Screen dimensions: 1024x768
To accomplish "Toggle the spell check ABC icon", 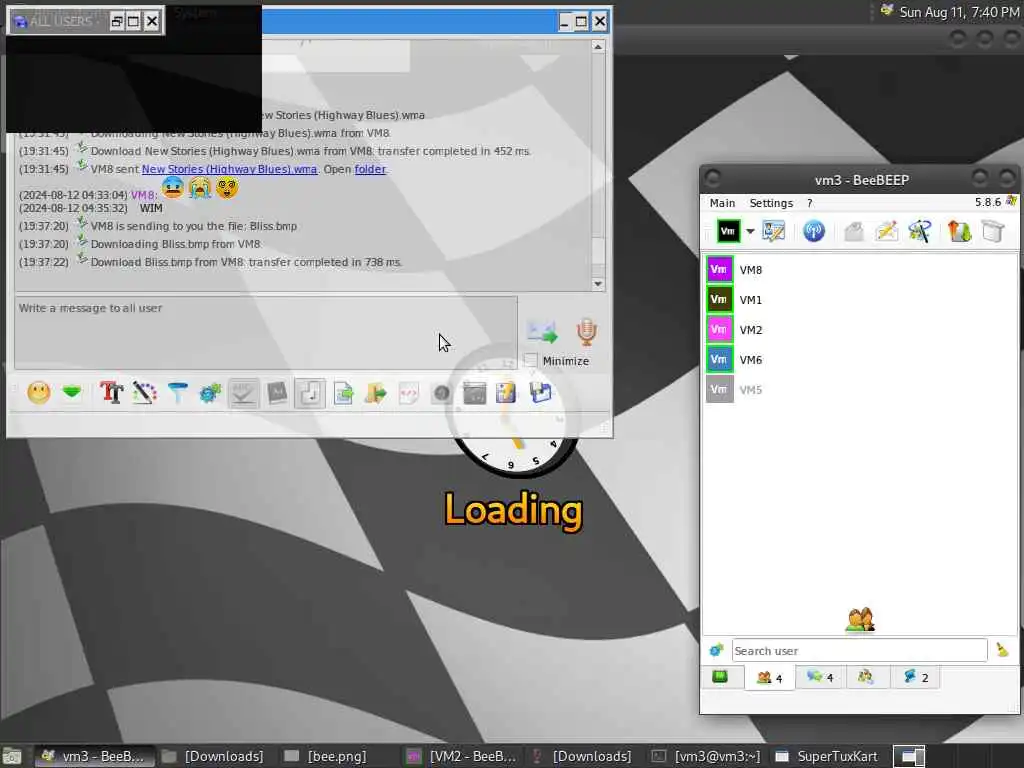I will (x=244, y=393).
